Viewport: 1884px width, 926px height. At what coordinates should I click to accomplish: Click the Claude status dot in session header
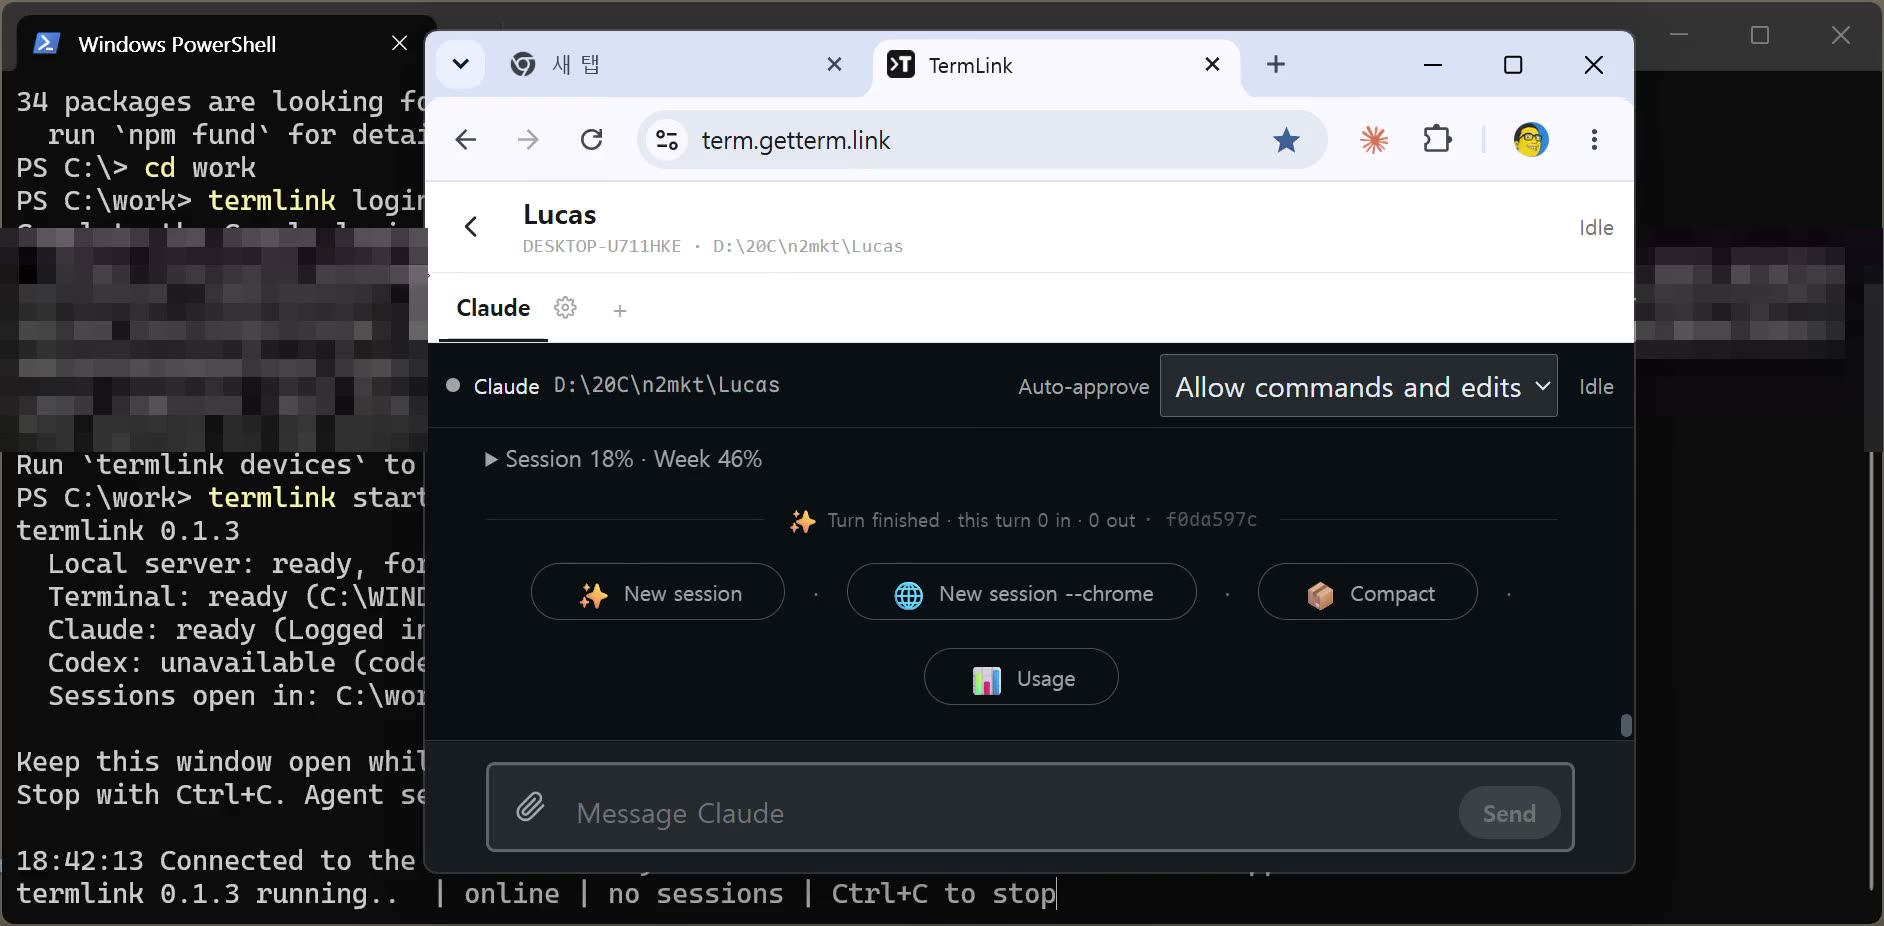(453, 385)
